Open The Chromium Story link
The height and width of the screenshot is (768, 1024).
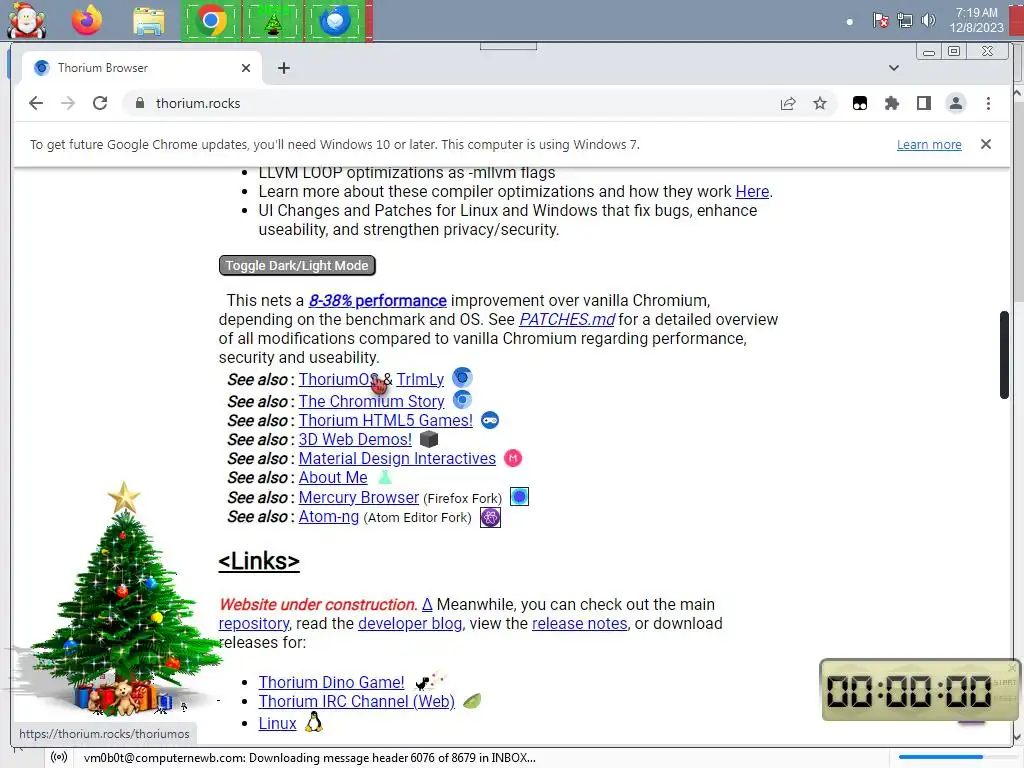point(372,401)
